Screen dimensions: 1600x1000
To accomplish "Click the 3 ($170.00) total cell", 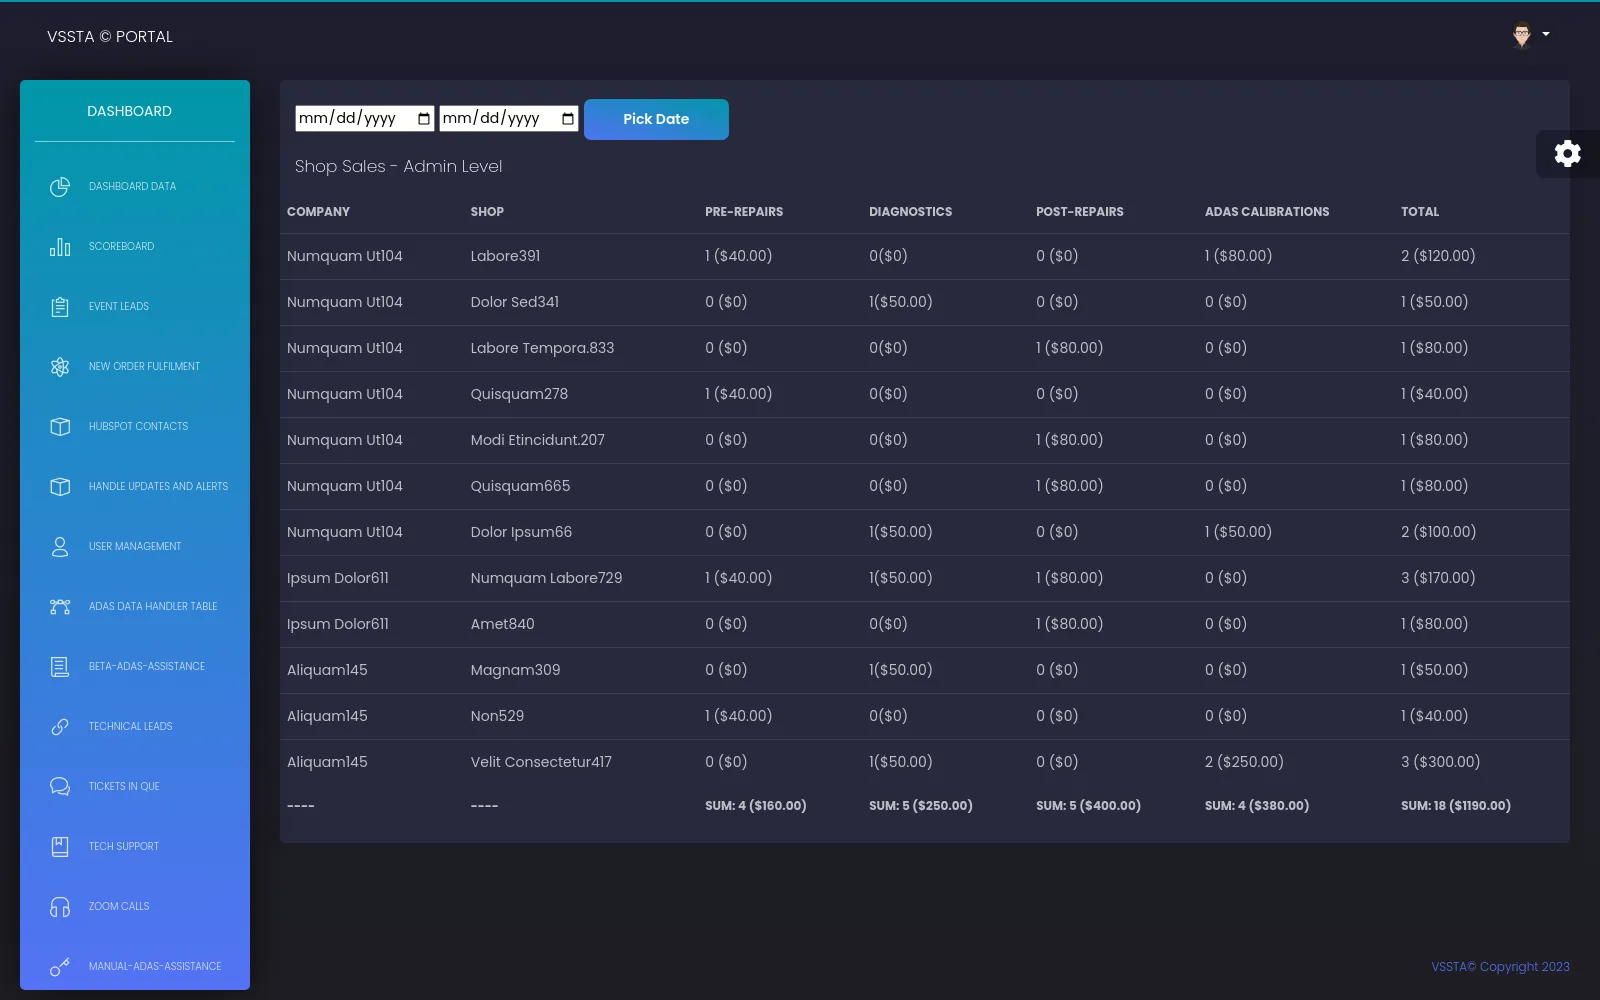I will pyautogui.click(x=1438, y=578).
